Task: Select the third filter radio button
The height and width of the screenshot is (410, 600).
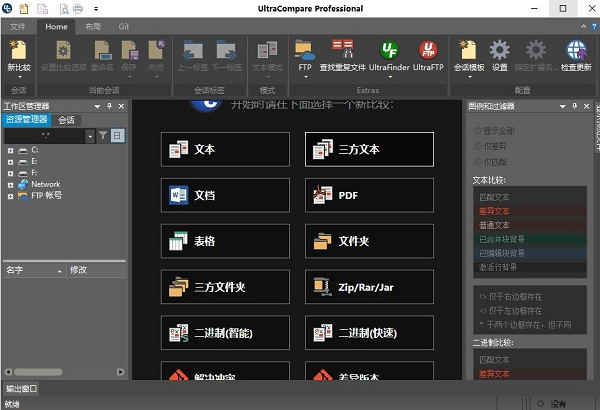Action: 478,162
